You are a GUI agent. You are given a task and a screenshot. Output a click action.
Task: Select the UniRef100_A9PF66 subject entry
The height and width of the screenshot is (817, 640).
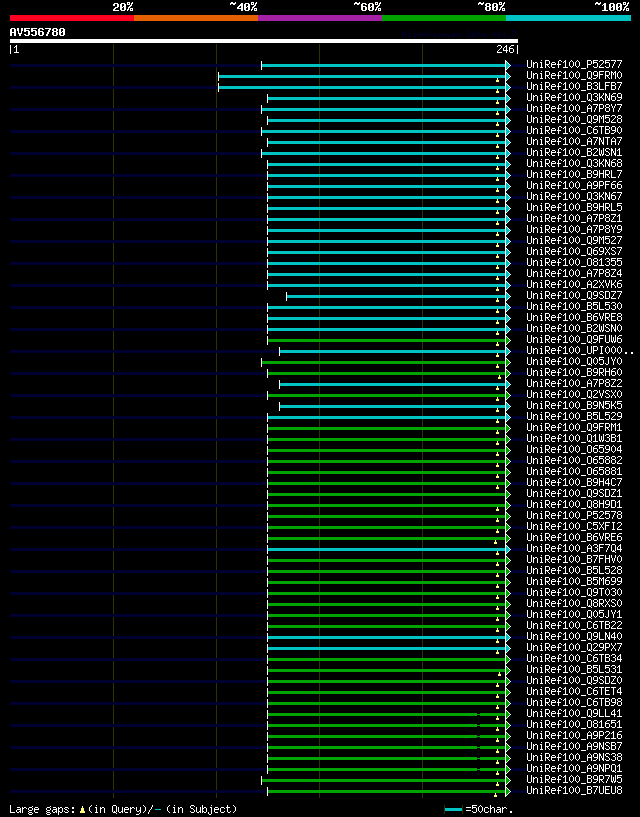pyautogui.click(x=574, y=185)
